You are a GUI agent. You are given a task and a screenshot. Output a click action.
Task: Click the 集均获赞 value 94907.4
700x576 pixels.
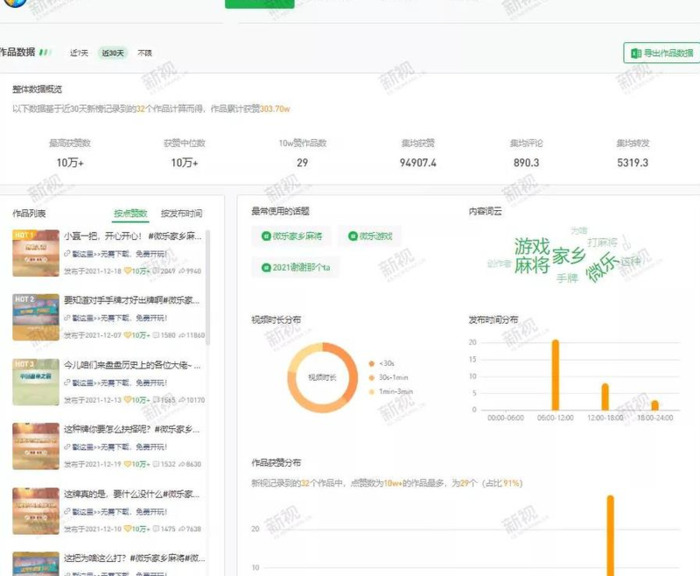click(418, 163)
